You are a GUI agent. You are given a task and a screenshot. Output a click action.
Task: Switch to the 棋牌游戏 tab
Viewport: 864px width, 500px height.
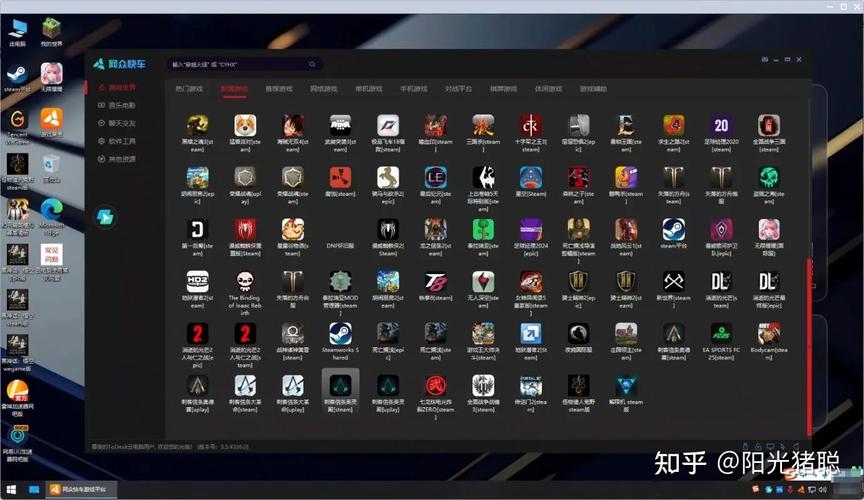tap(504, 88)
